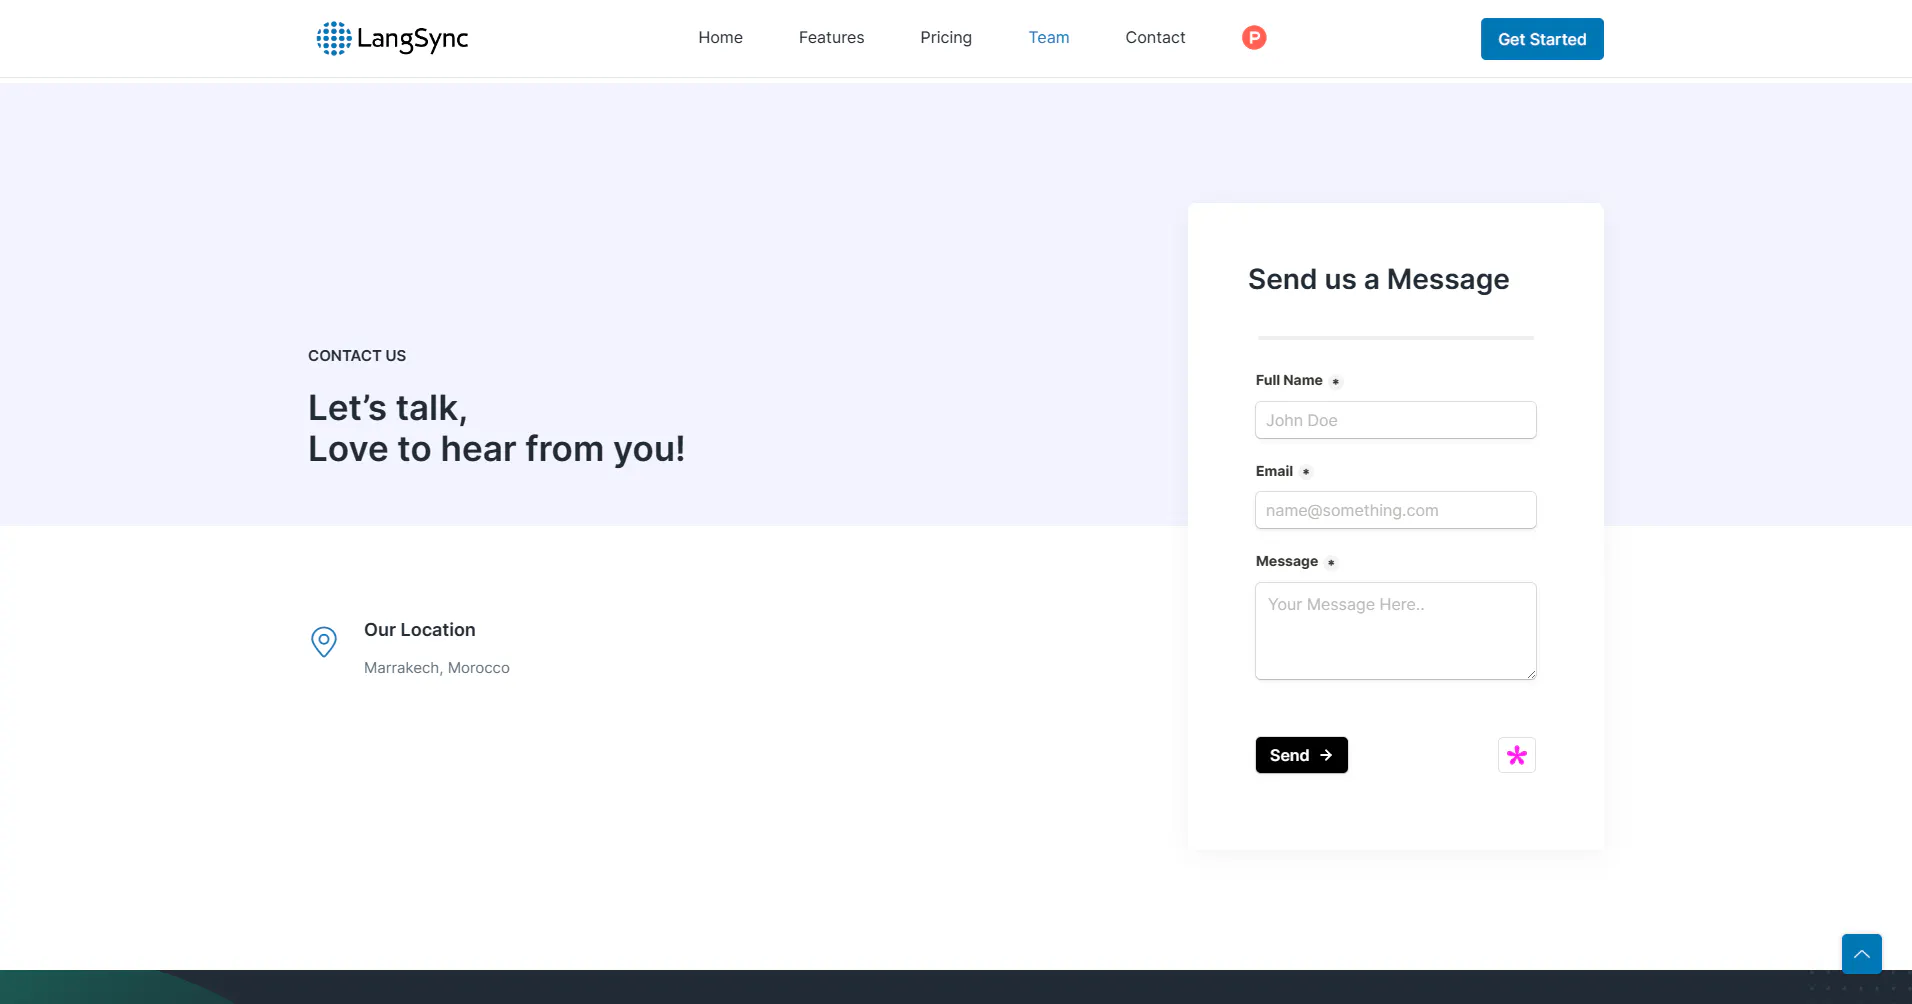This screenshot has width=1912, height=1004.
Task: Click the Get Started button
Action: click(1542, 39)
